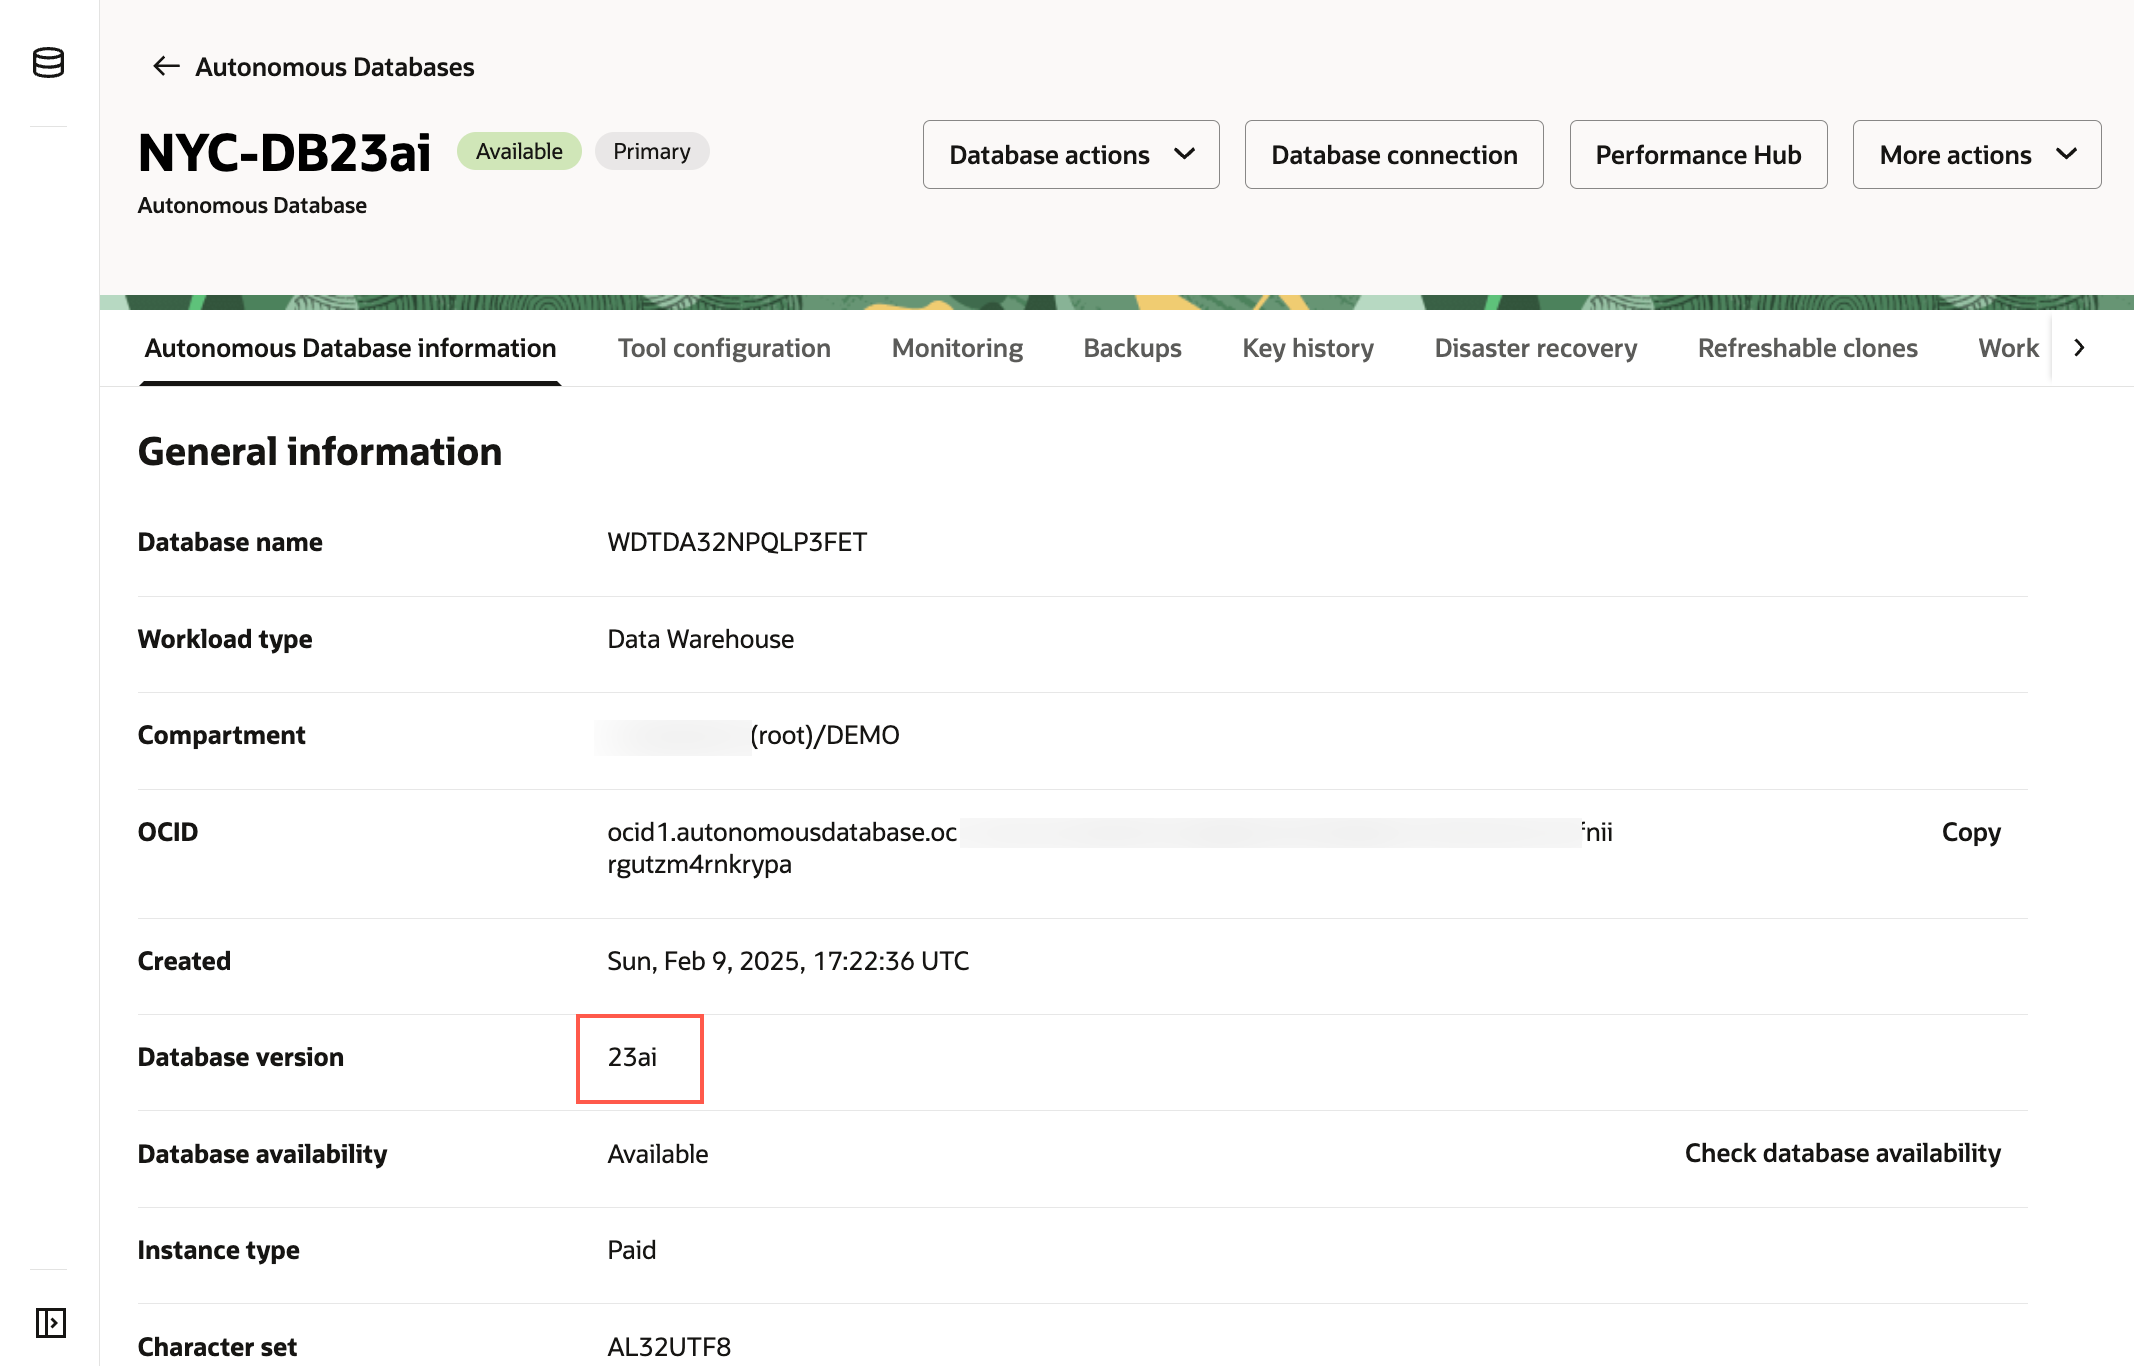Open Performance Hub
Viewport: 2134px width, 1366px height.
(x=1698, y=155)
